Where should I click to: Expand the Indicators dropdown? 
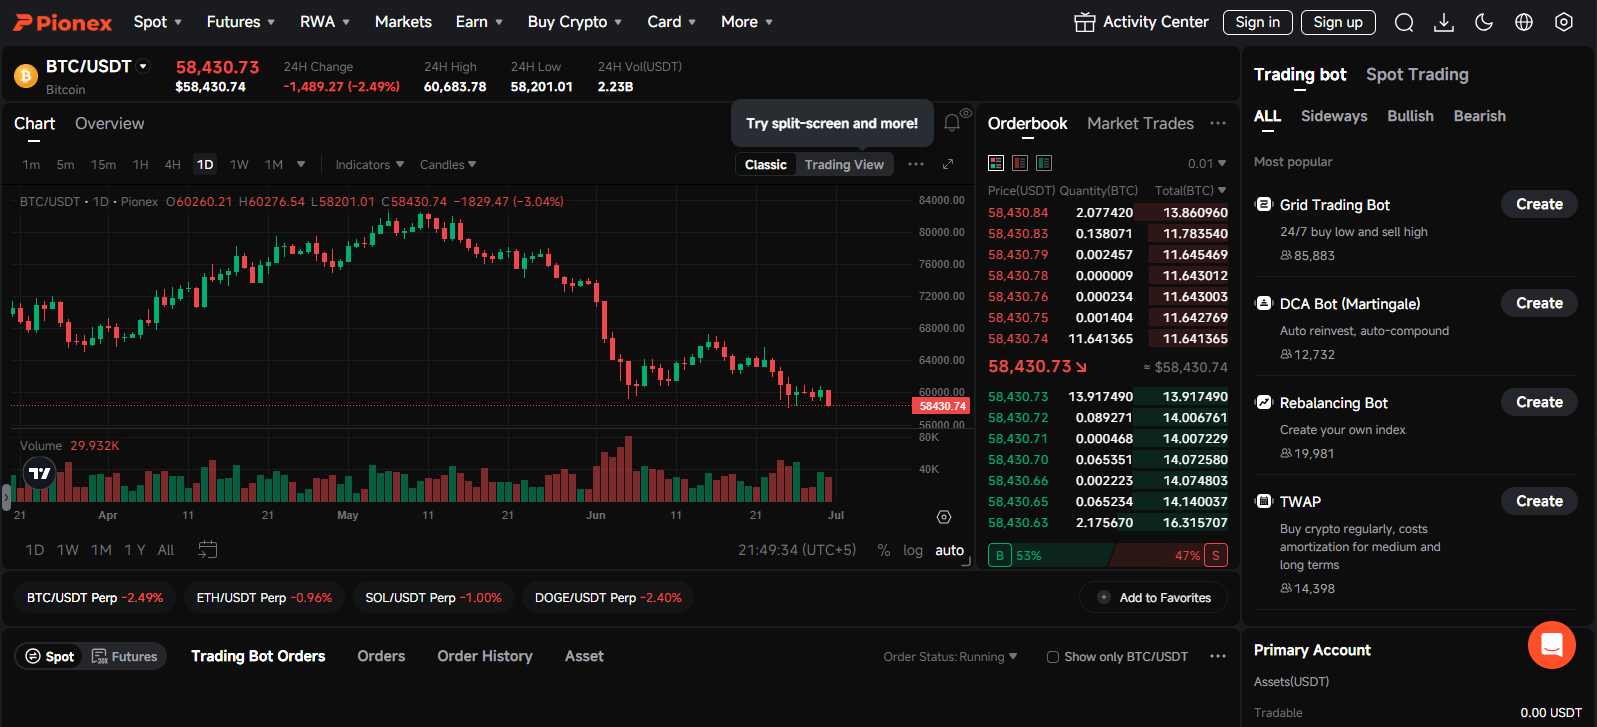(x=370, y=164)
